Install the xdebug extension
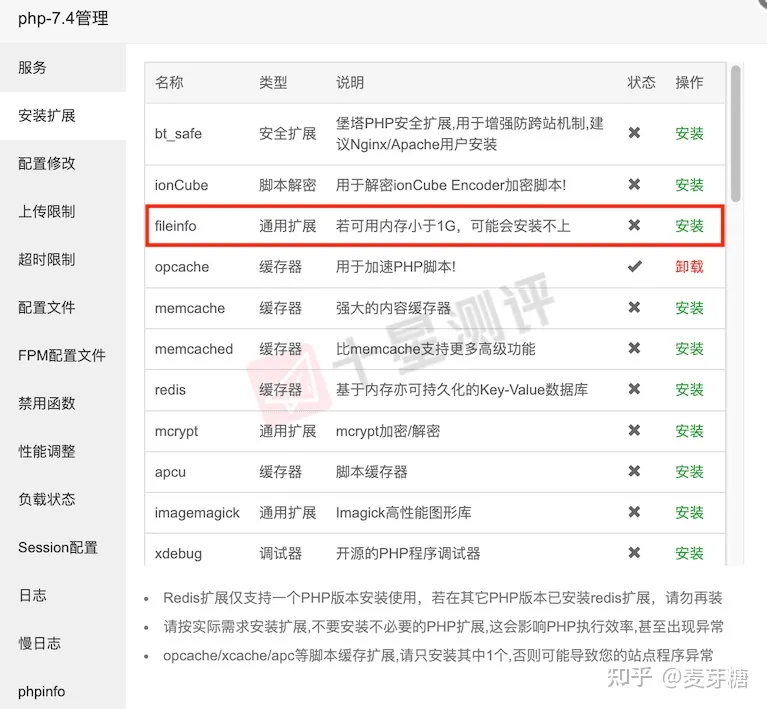The width and height of the screenshot is (767, 709). click(x=689, y=553)
